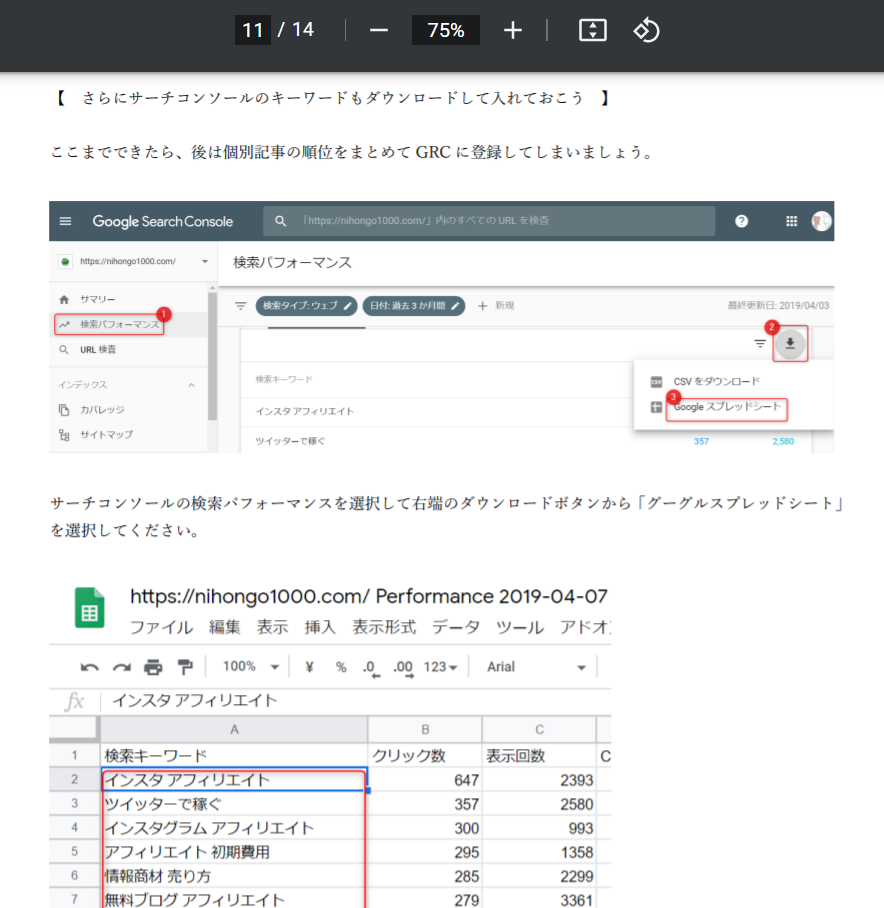
Task: Click the print icon in Sheets toolbar
Action: [152, 667]
